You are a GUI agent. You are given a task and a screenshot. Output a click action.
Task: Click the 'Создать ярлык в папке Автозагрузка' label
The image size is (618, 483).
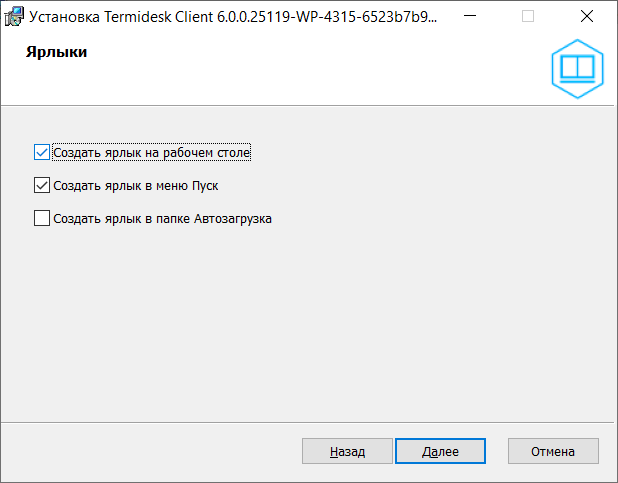pos(162,218)
